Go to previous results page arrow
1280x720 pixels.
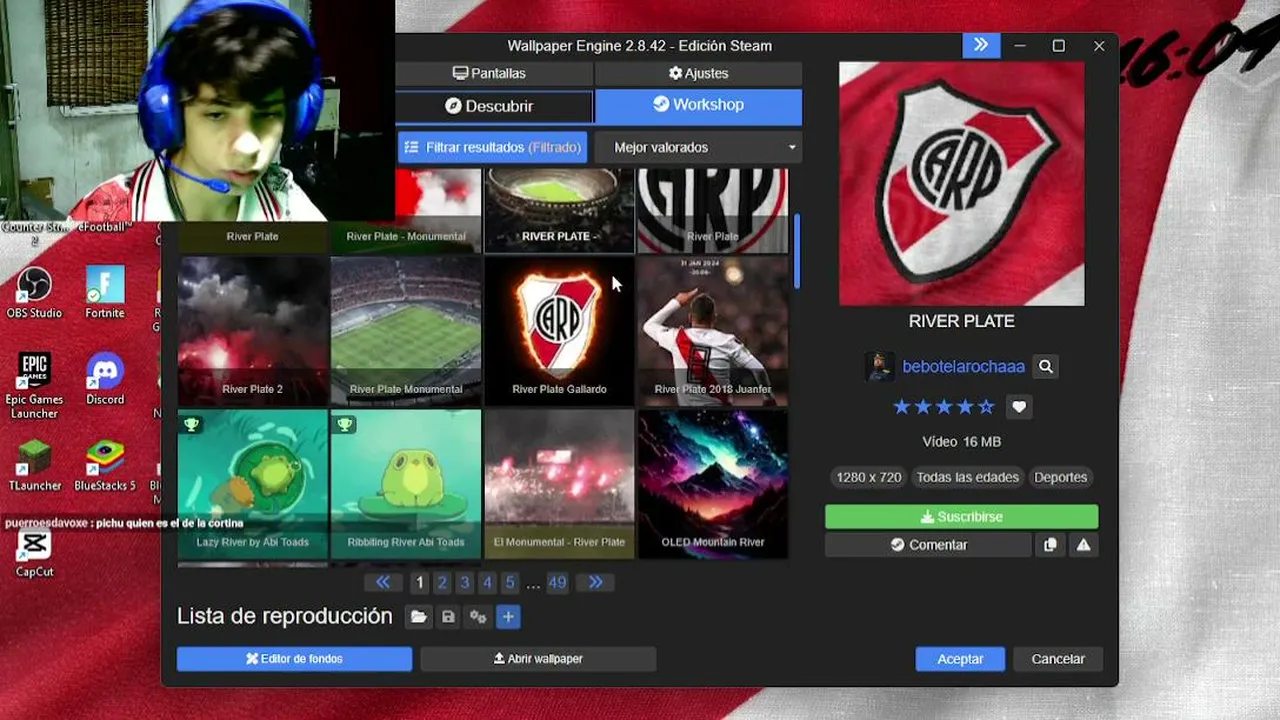click(383, 582)
